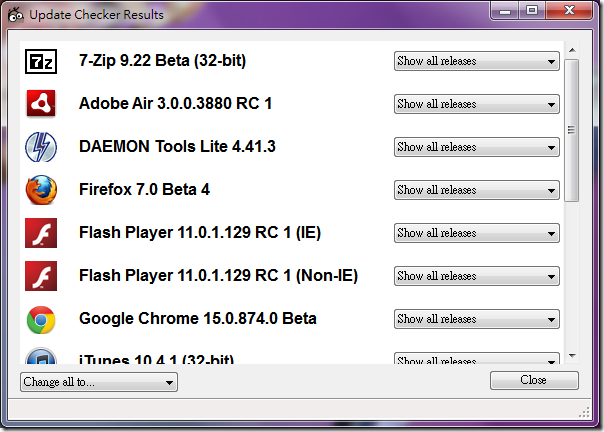Select 'Google Chrome 15.0.874.0 Beta' title
This screenshot has width=604, height=432.
(198, 319)
